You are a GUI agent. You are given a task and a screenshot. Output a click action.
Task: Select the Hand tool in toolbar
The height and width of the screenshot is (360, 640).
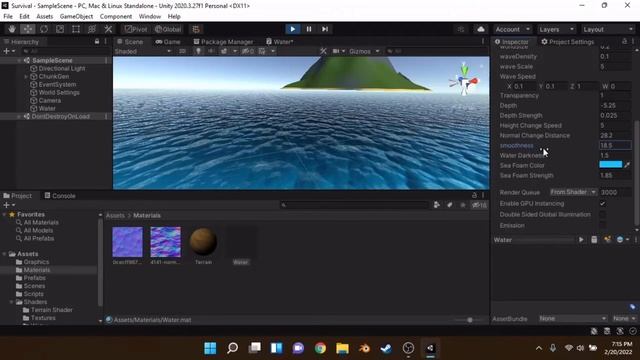pos(12,29)
